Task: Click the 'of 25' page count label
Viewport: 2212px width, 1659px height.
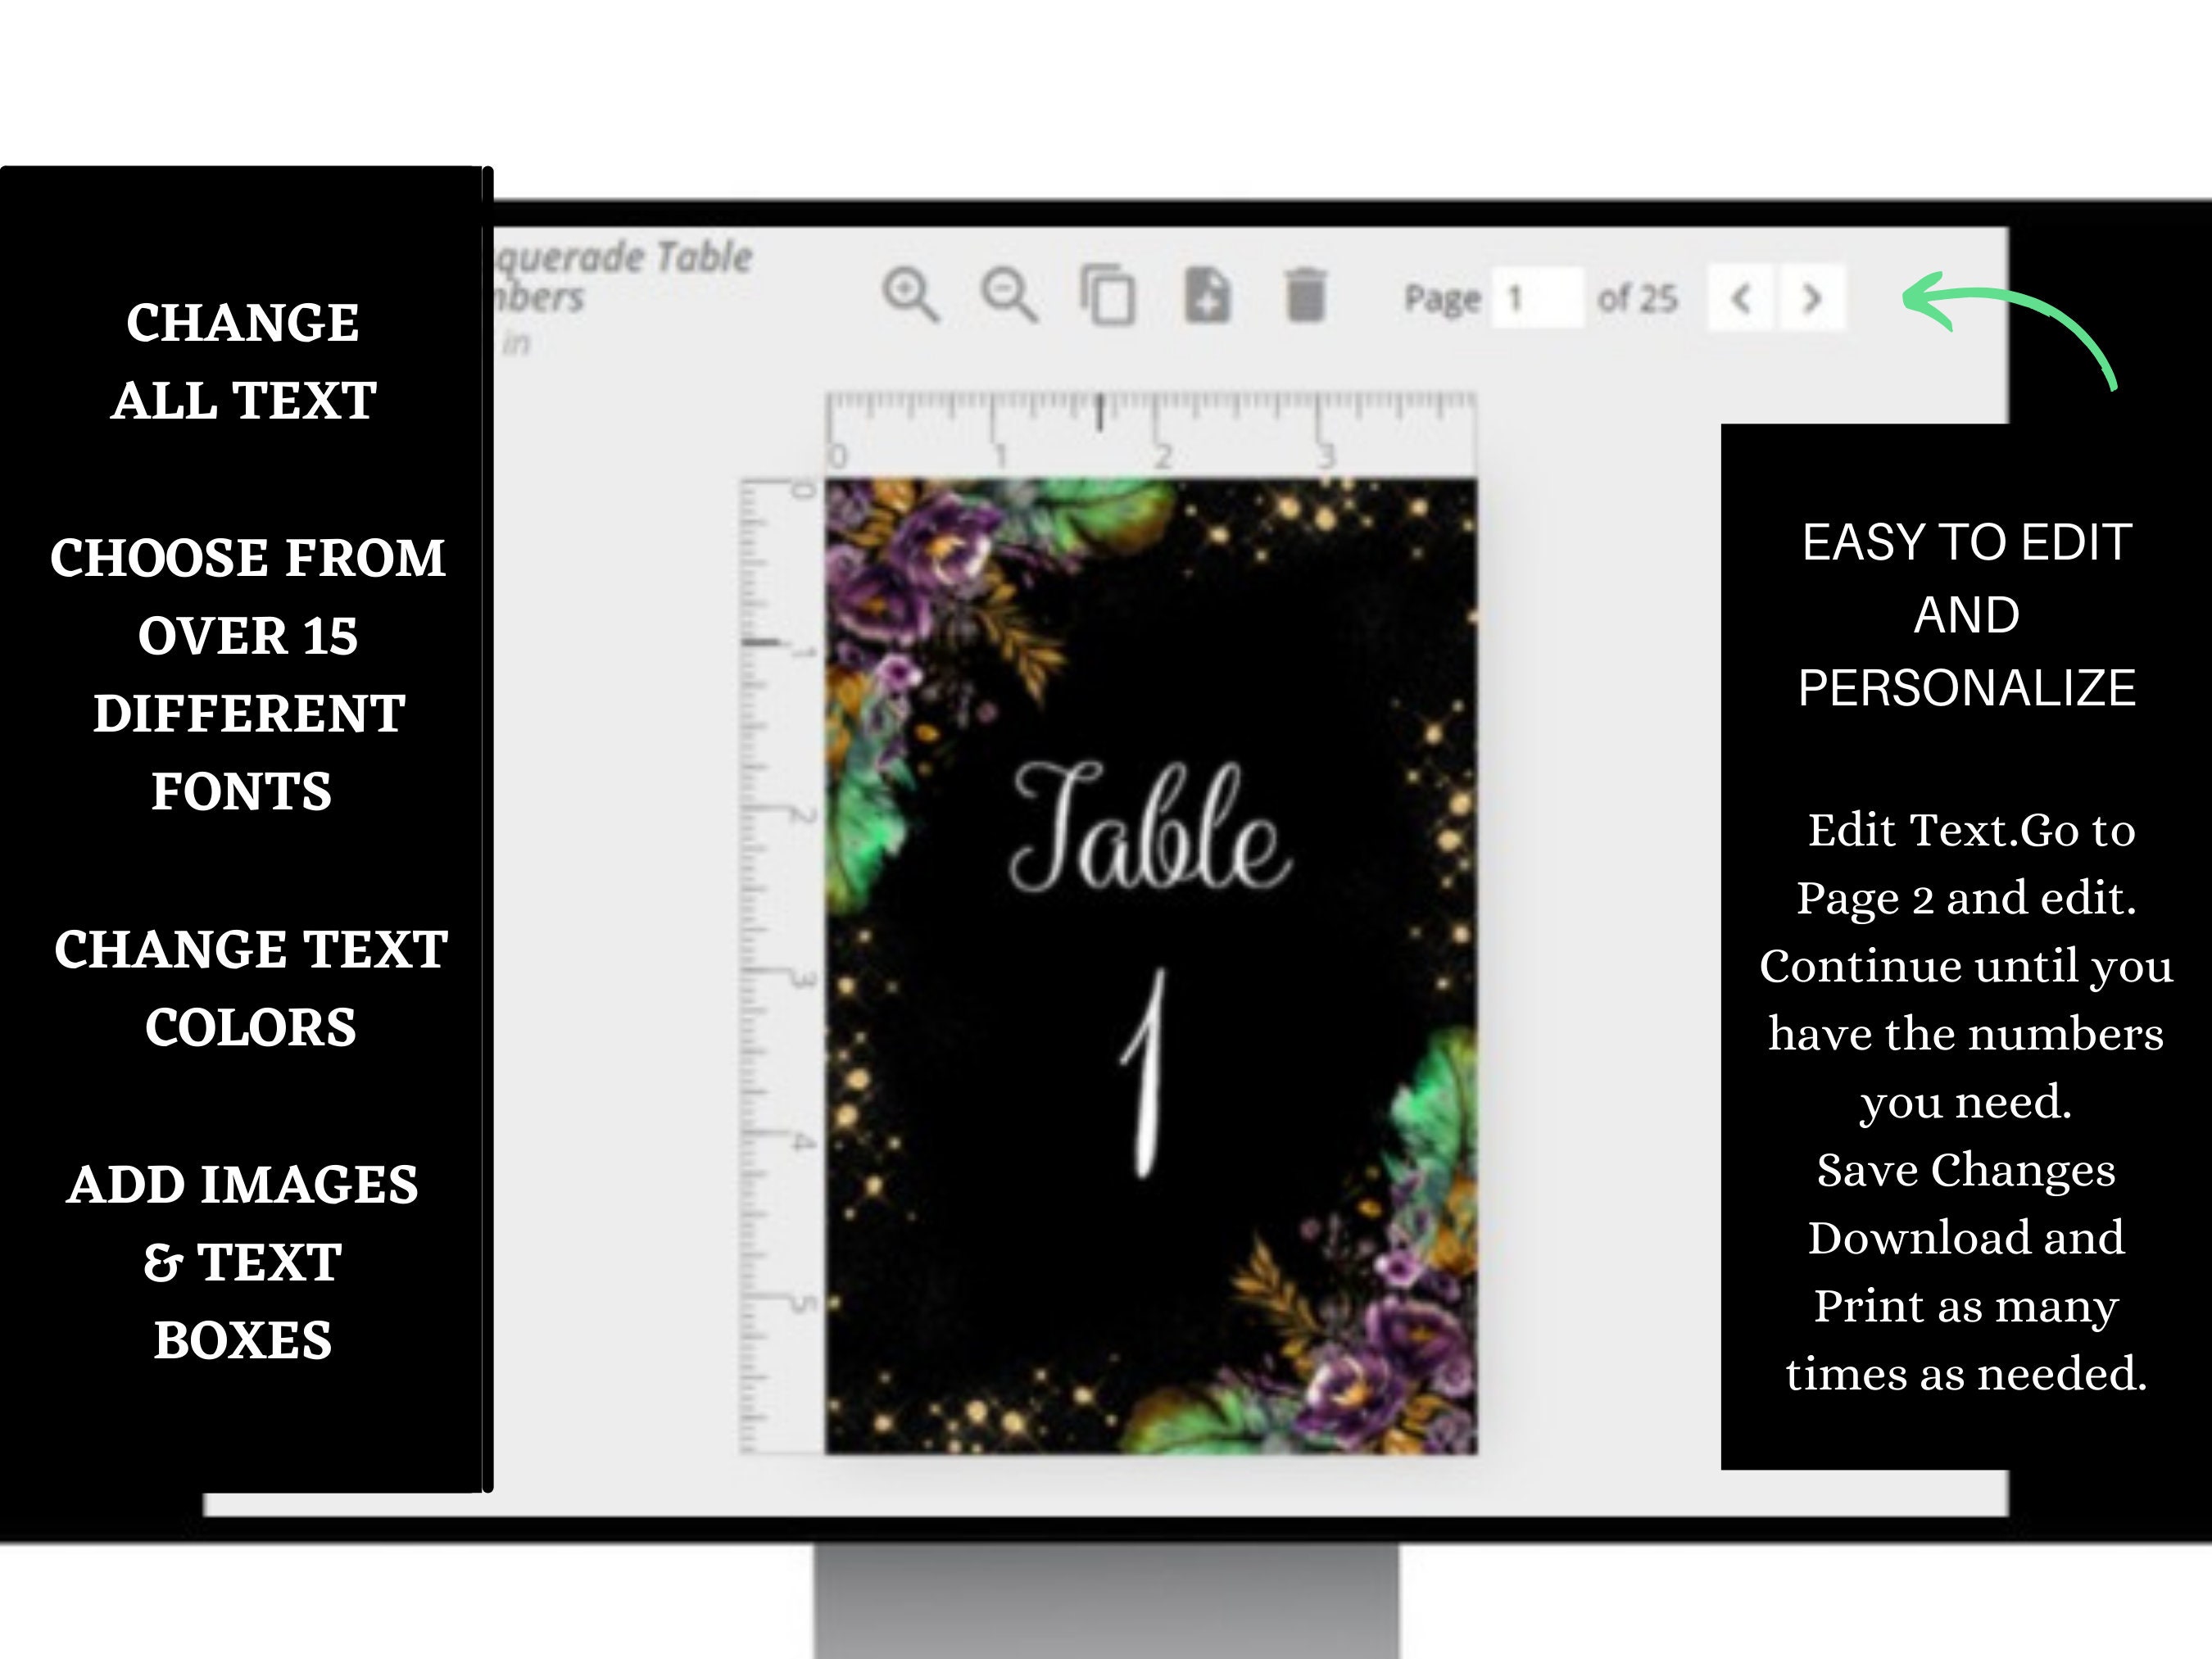Action: [1641, 296]
